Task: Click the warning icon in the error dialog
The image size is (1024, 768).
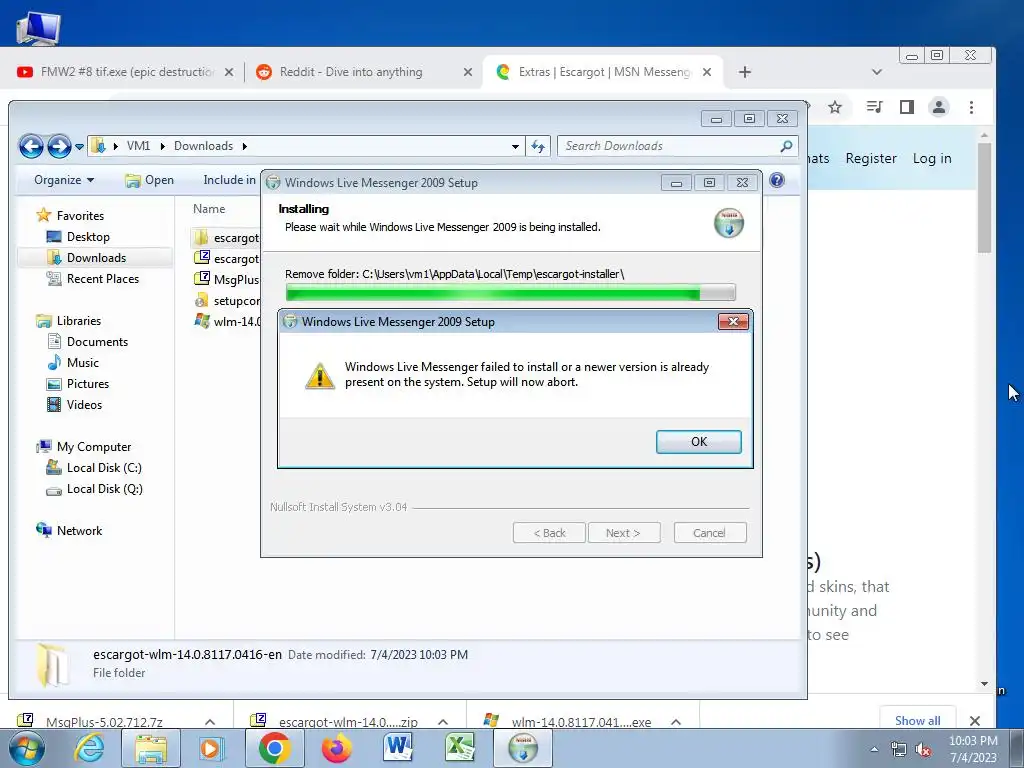Action: pyautogui.click(x=319, y=376)
